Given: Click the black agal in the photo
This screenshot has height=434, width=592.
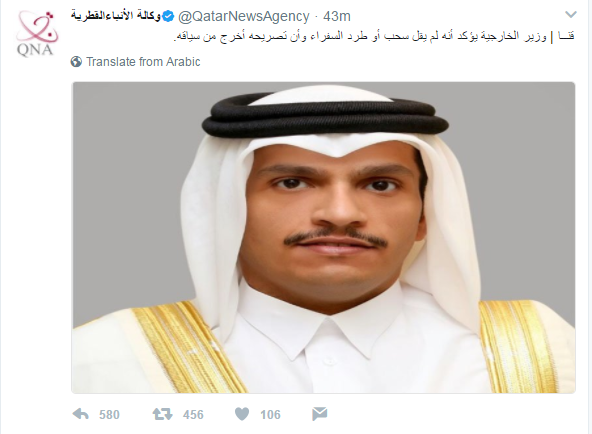Looking at the screenshot, I should coord(325,112).
